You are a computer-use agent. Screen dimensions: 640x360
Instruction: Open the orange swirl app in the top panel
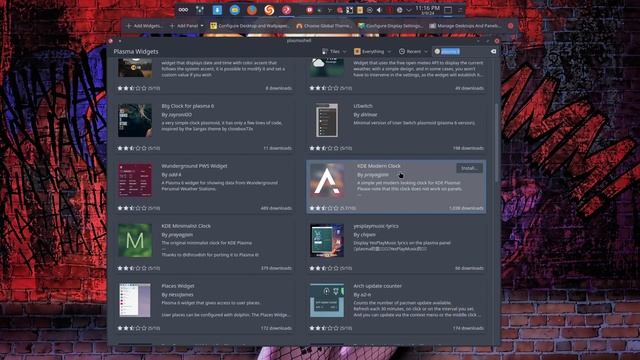269,10
